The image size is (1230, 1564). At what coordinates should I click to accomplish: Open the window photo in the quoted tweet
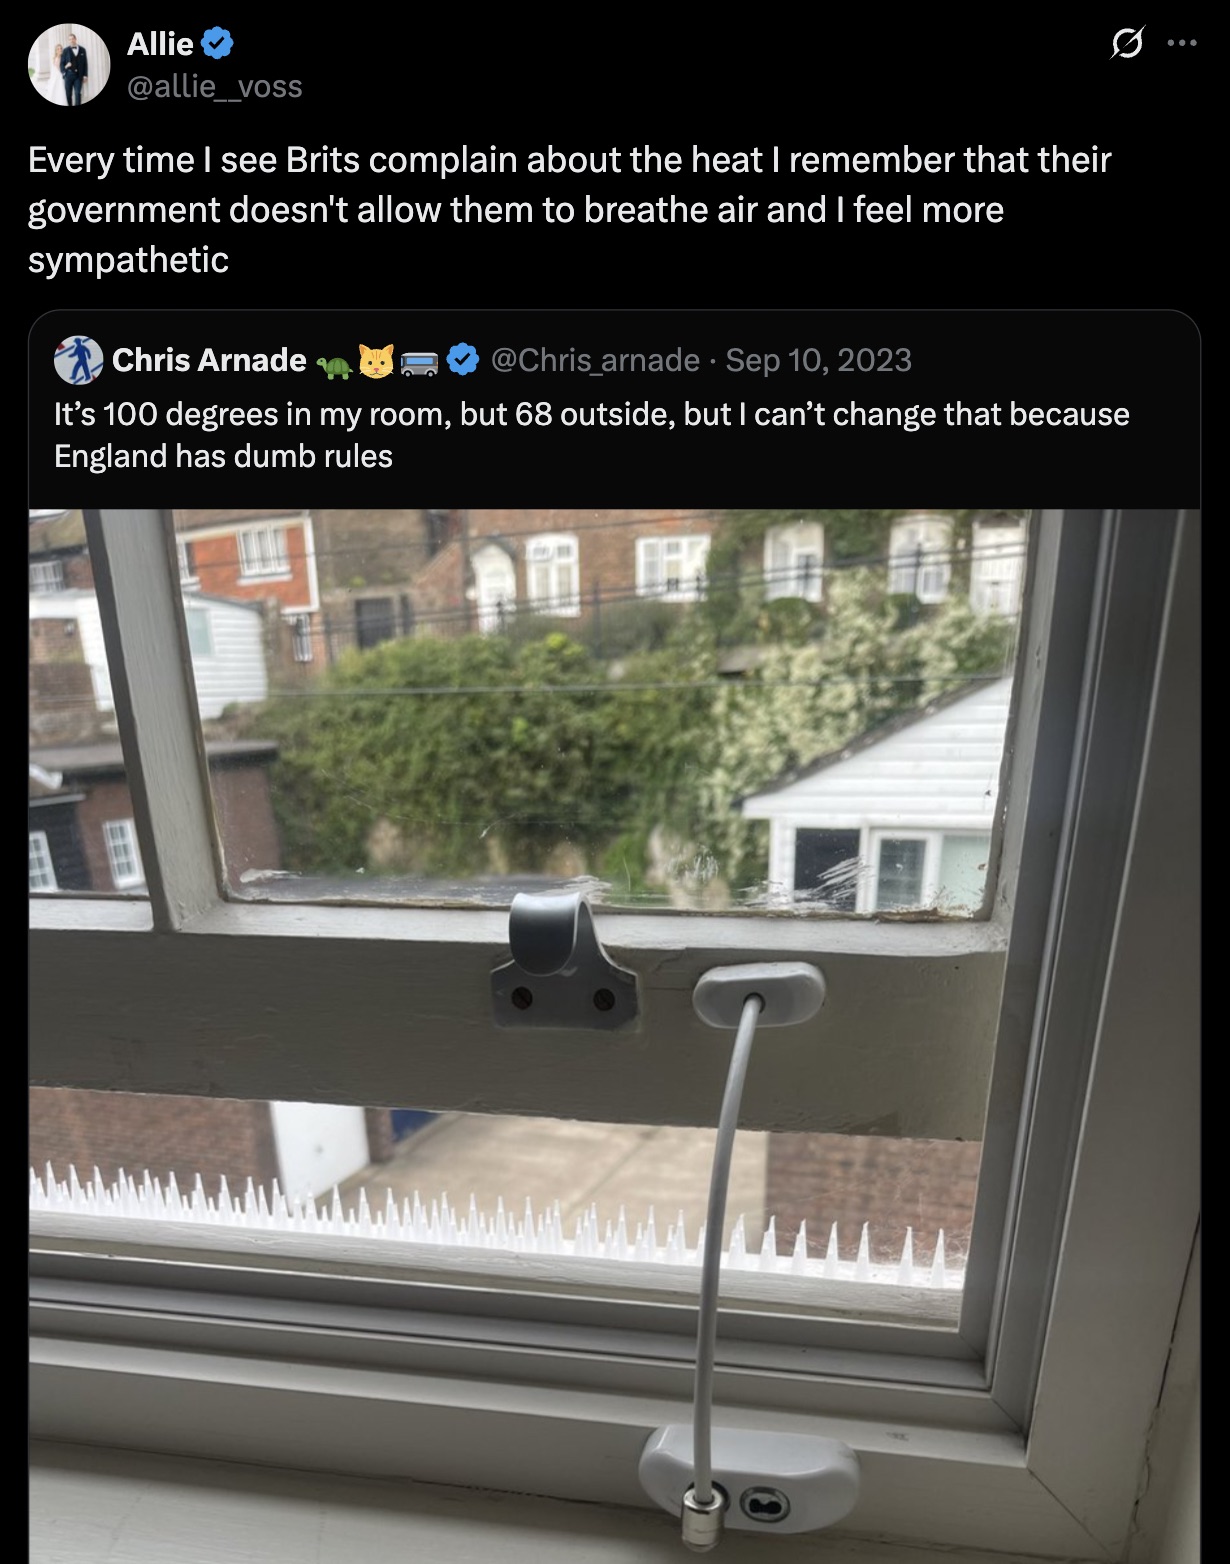614,1036
